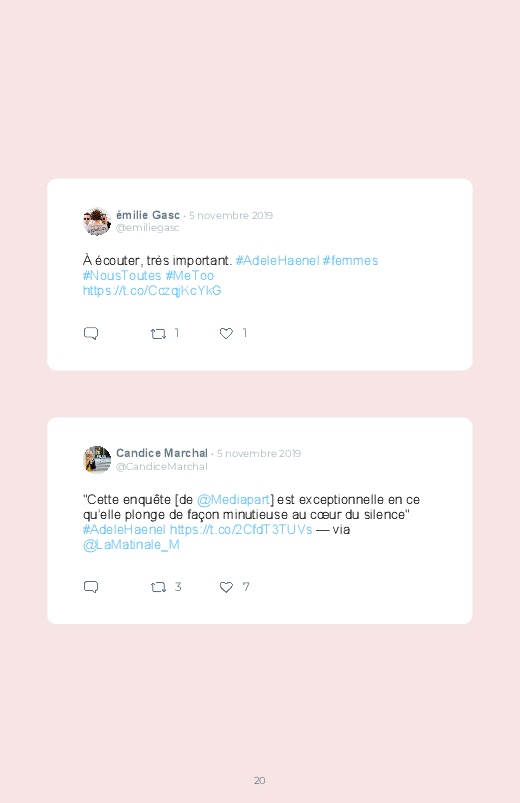Screen dimensions: 520x803
Task: Follow the t.co/CczqjKcYkG link
Action: 152,291
